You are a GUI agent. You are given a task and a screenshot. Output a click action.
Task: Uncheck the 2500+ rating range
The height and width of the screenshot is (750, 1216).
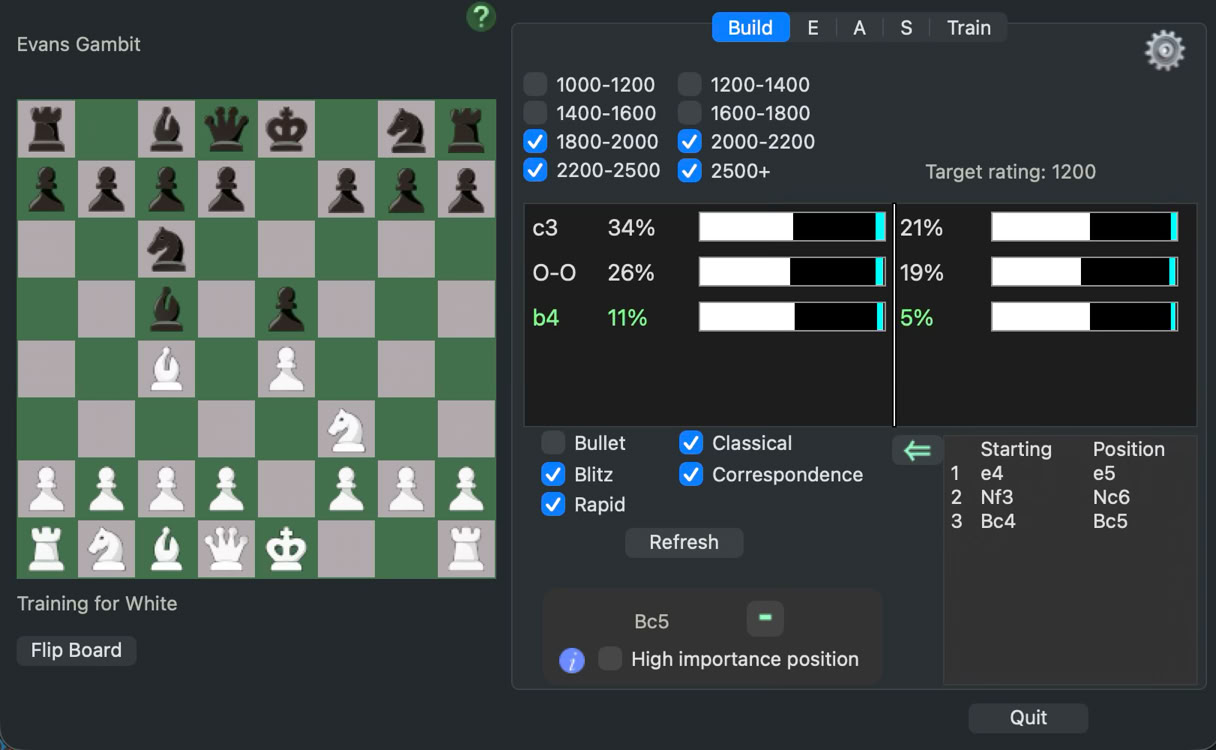[690, 171]
